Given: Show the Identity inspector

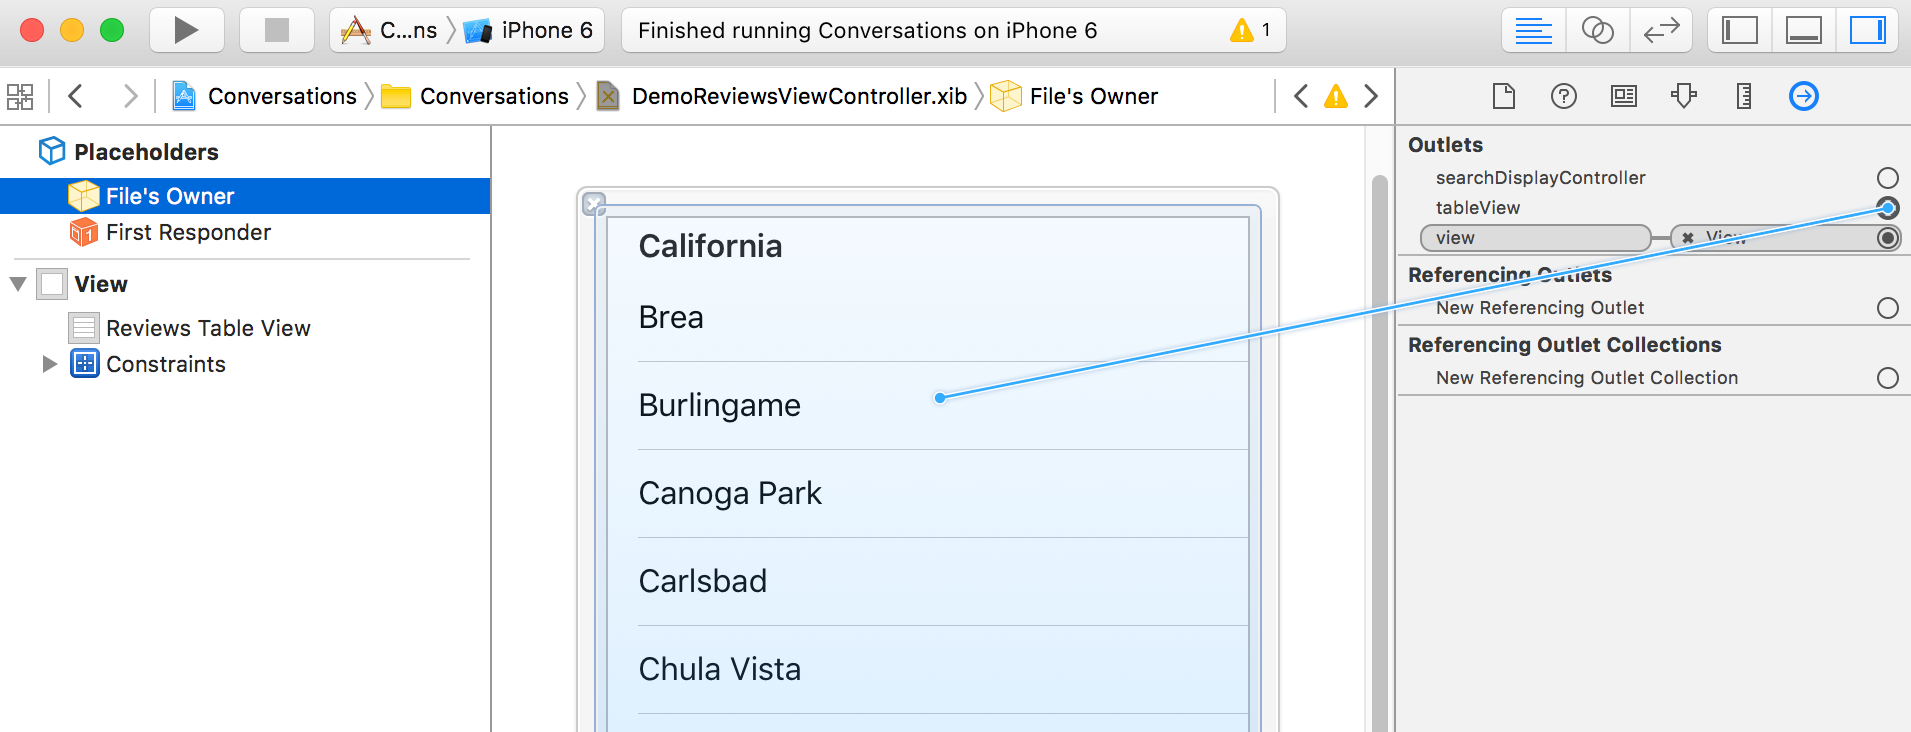Looking at the screenshot, I should tap(1624, 96).
